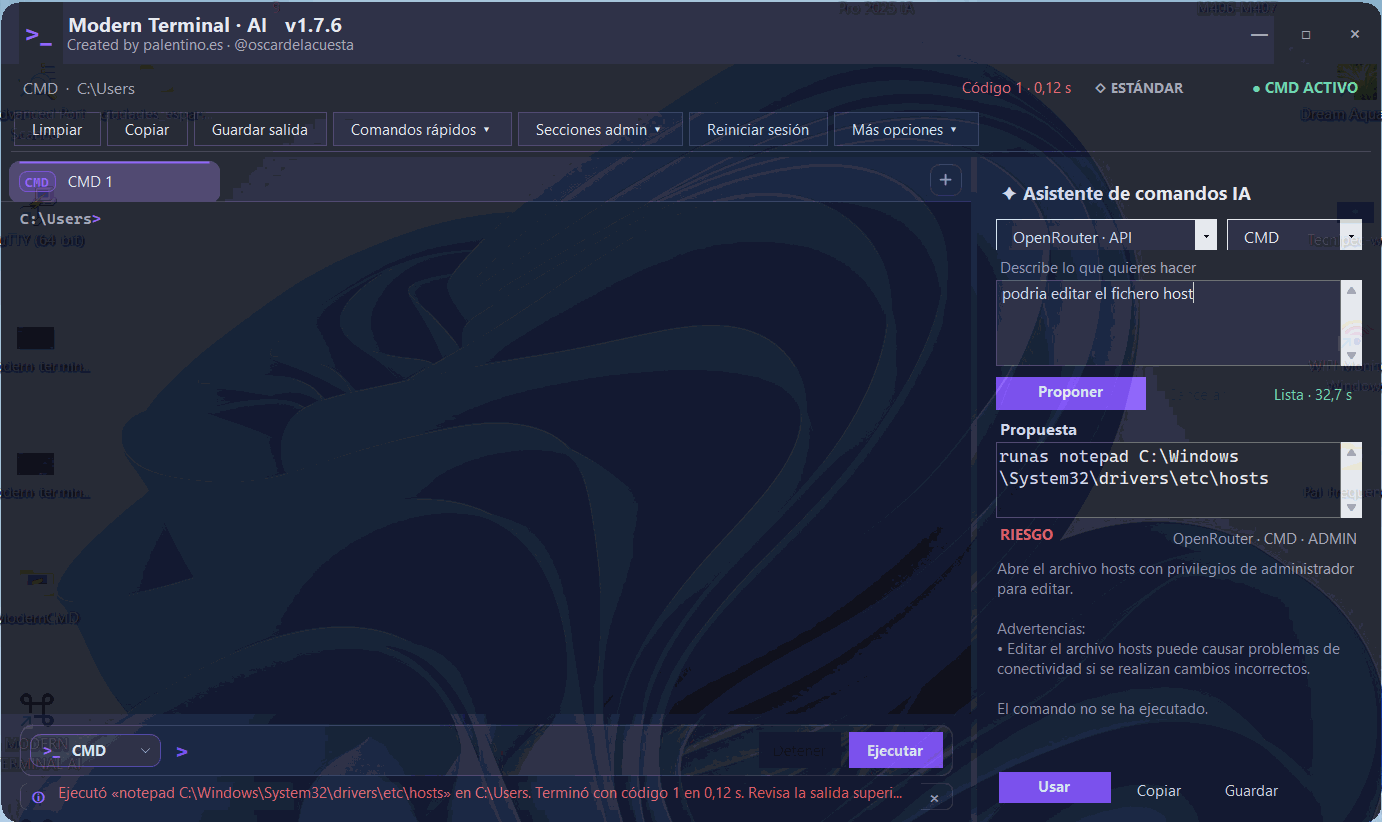Click Copiar in the top toolbar

(x=147, y=129)
